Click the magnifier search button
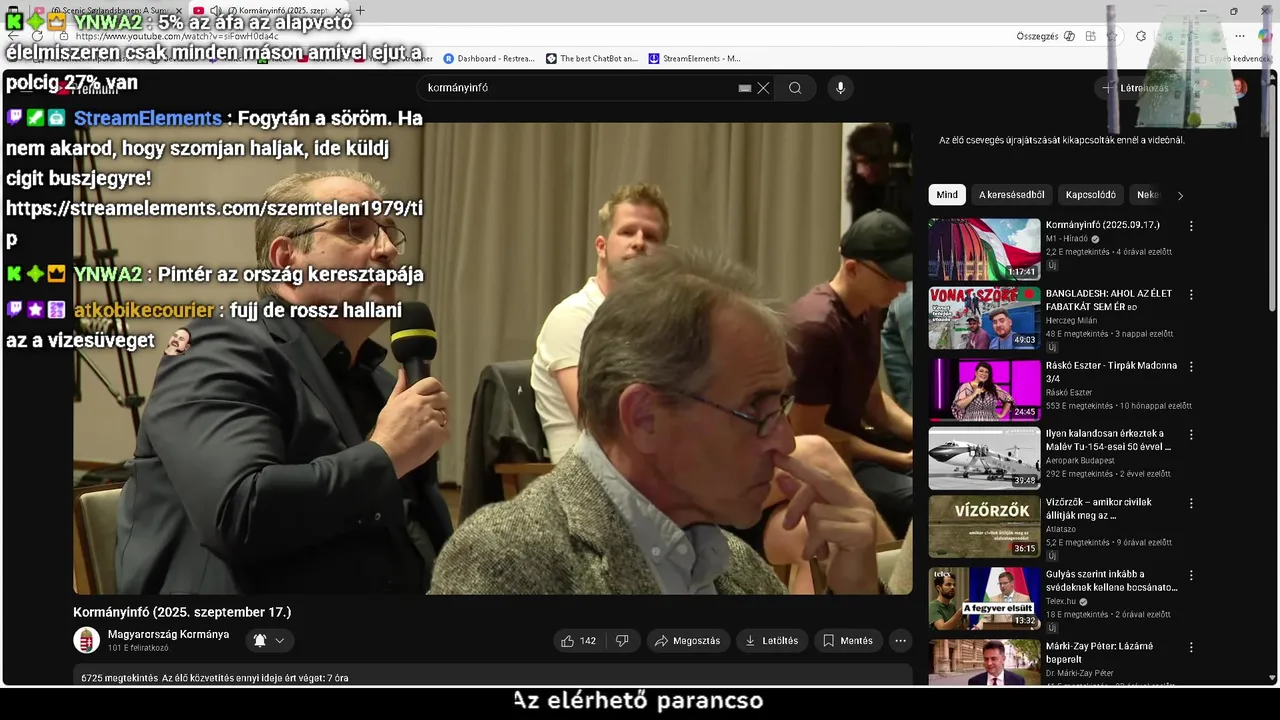 click(x=795, y=88)
